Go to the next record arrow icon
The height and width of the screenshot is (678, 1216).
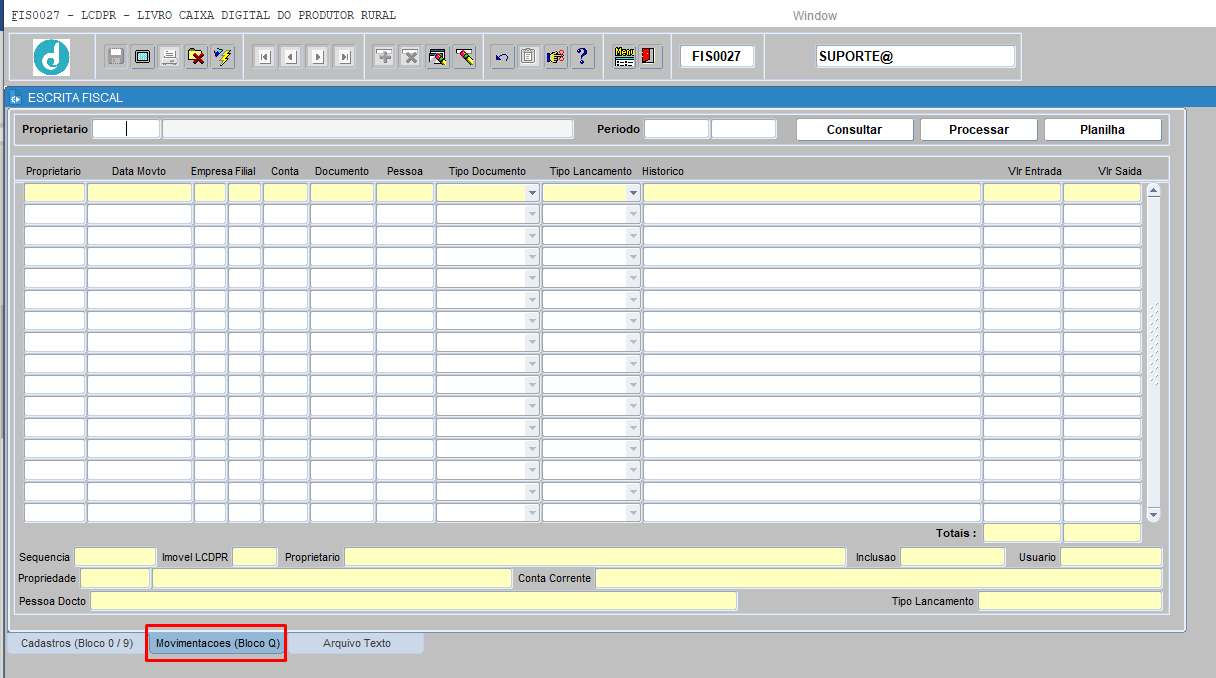coord(318,57)
